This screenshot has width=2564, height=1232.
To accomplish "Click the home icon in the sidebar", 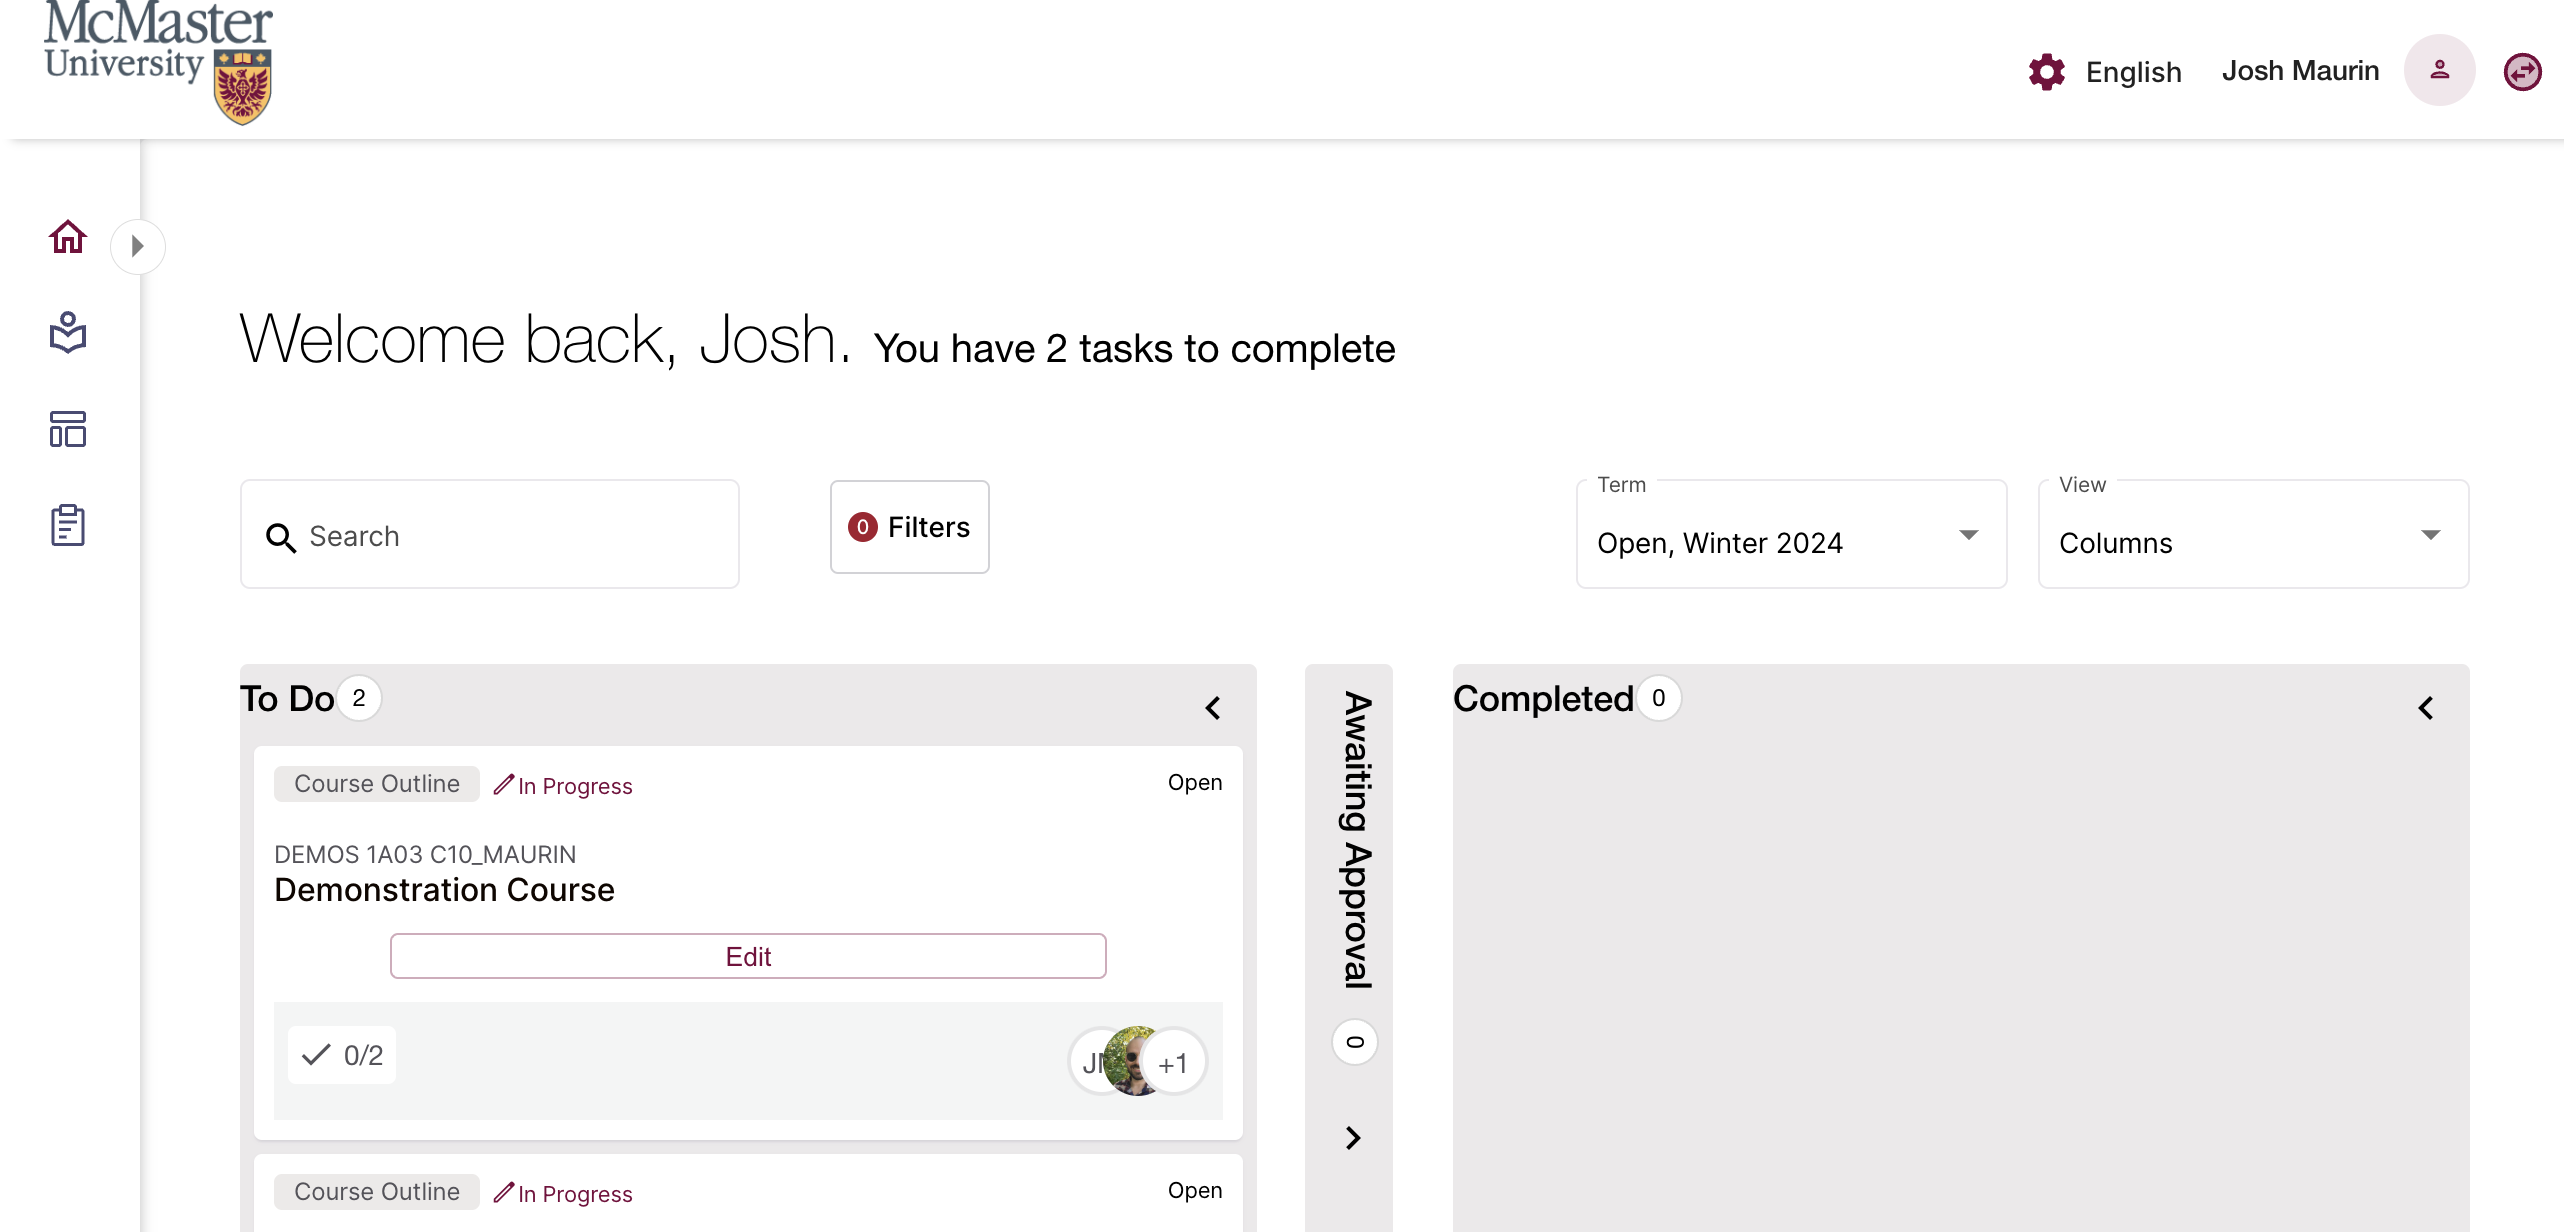I will pos(67,236).
